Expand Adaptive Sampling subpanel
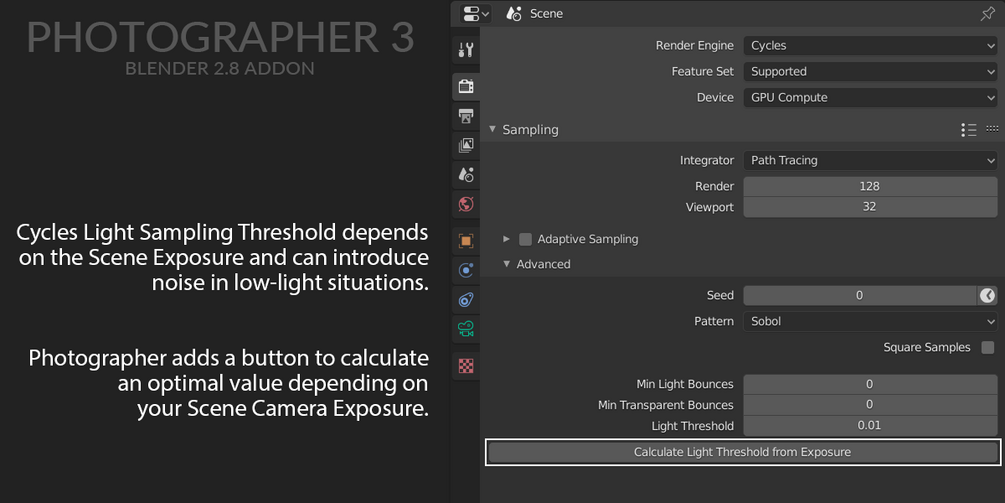This screenshot has width=1005, height=503. [506, 239]
